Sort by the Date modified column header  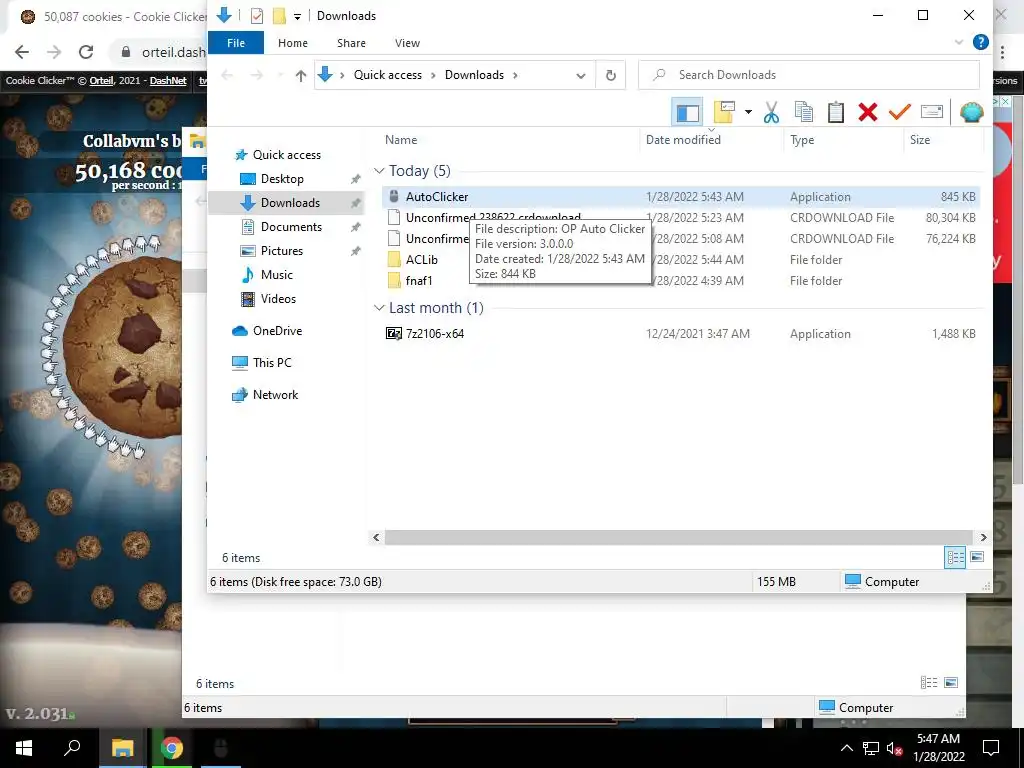(x=683, y=140)
